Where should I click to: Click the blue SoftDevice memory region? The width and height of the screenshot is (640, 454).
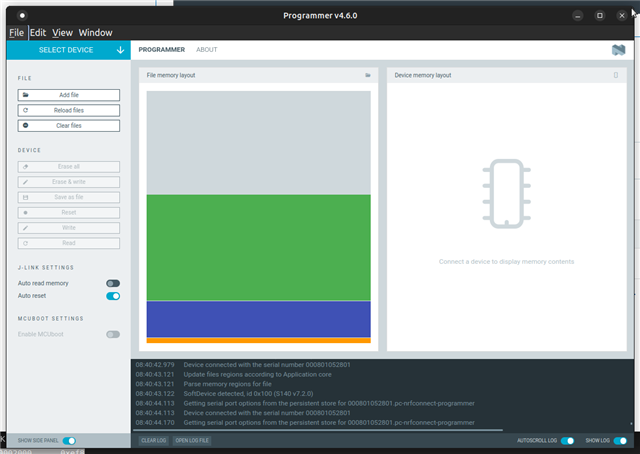click(x=258, y=319)
